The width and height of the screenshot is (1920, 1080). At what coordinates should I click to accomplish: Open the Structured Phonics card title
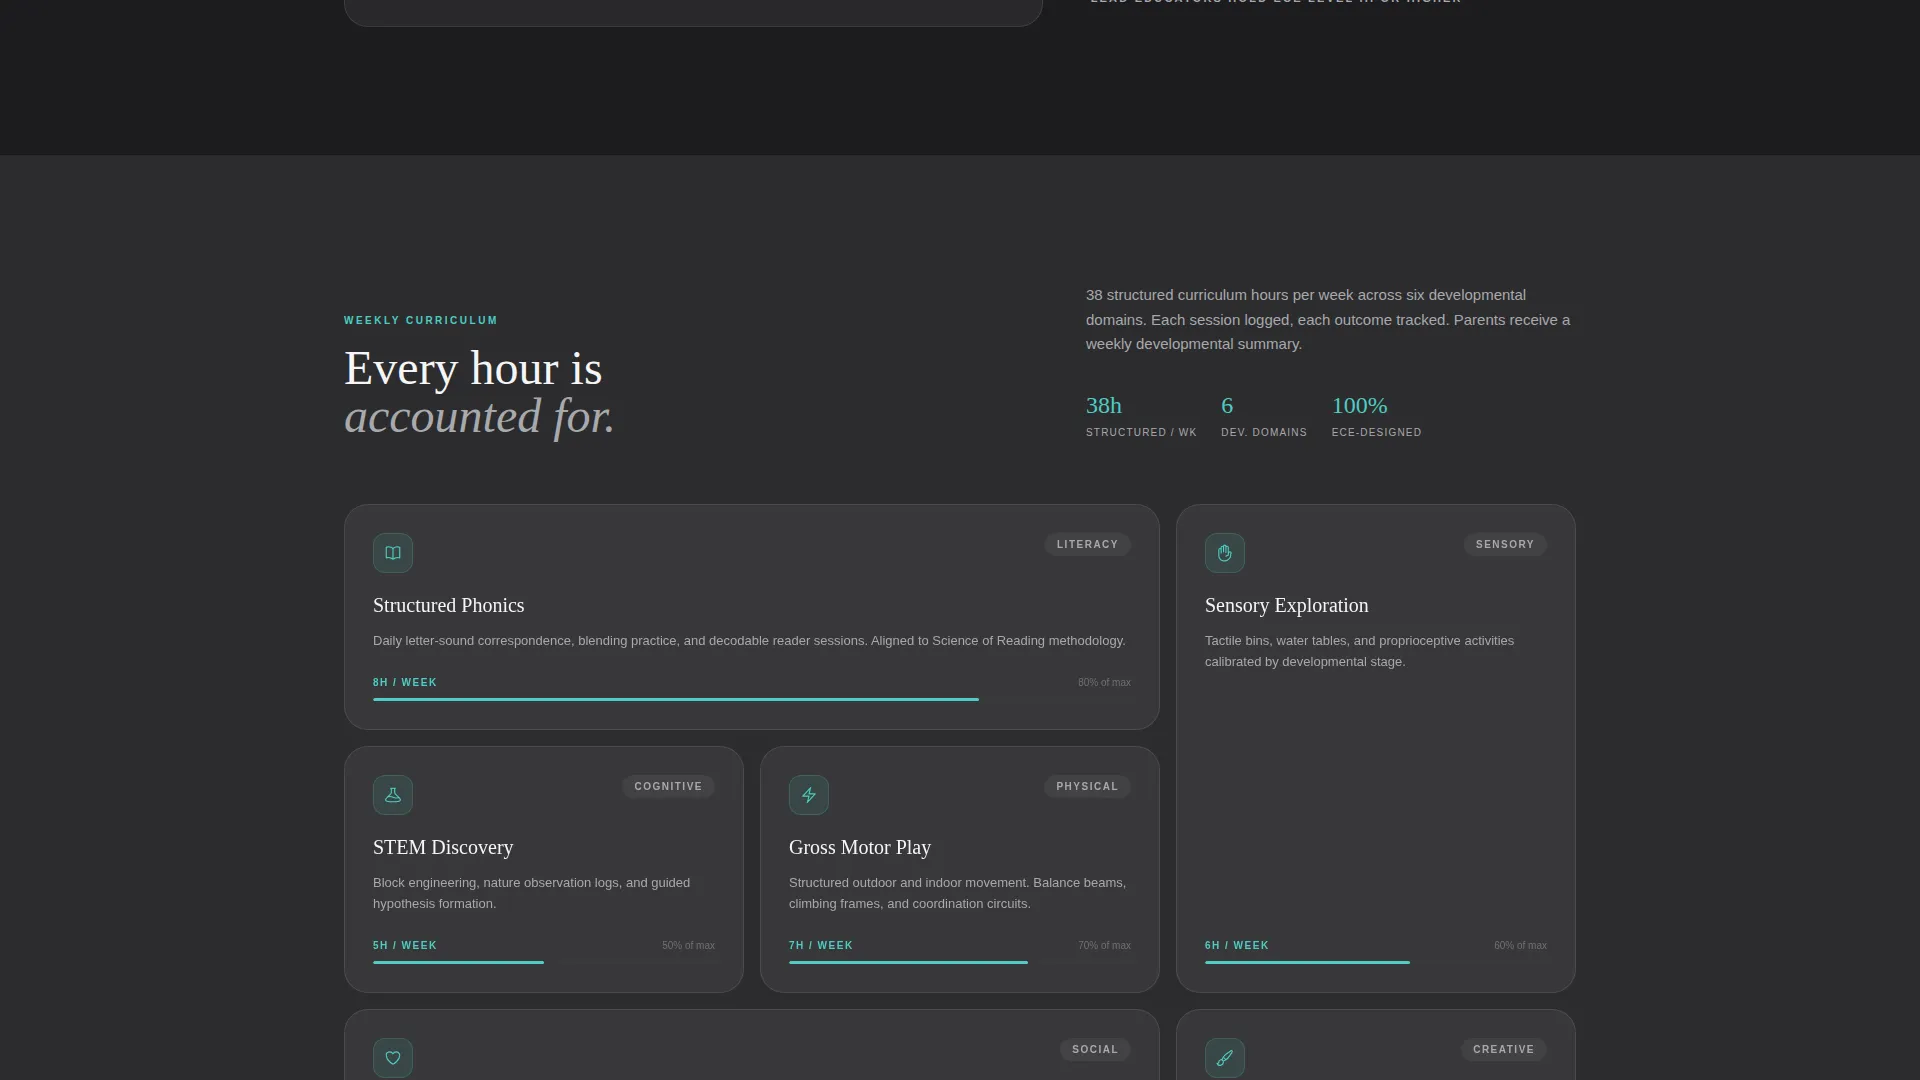[448, 606]
